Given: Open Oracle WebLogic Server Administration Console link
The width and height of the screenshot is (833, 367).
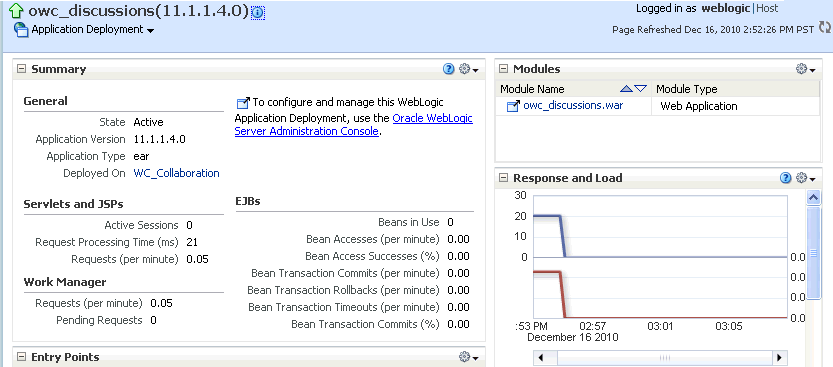Looking at the screenshot, I should tap(354, 125).
